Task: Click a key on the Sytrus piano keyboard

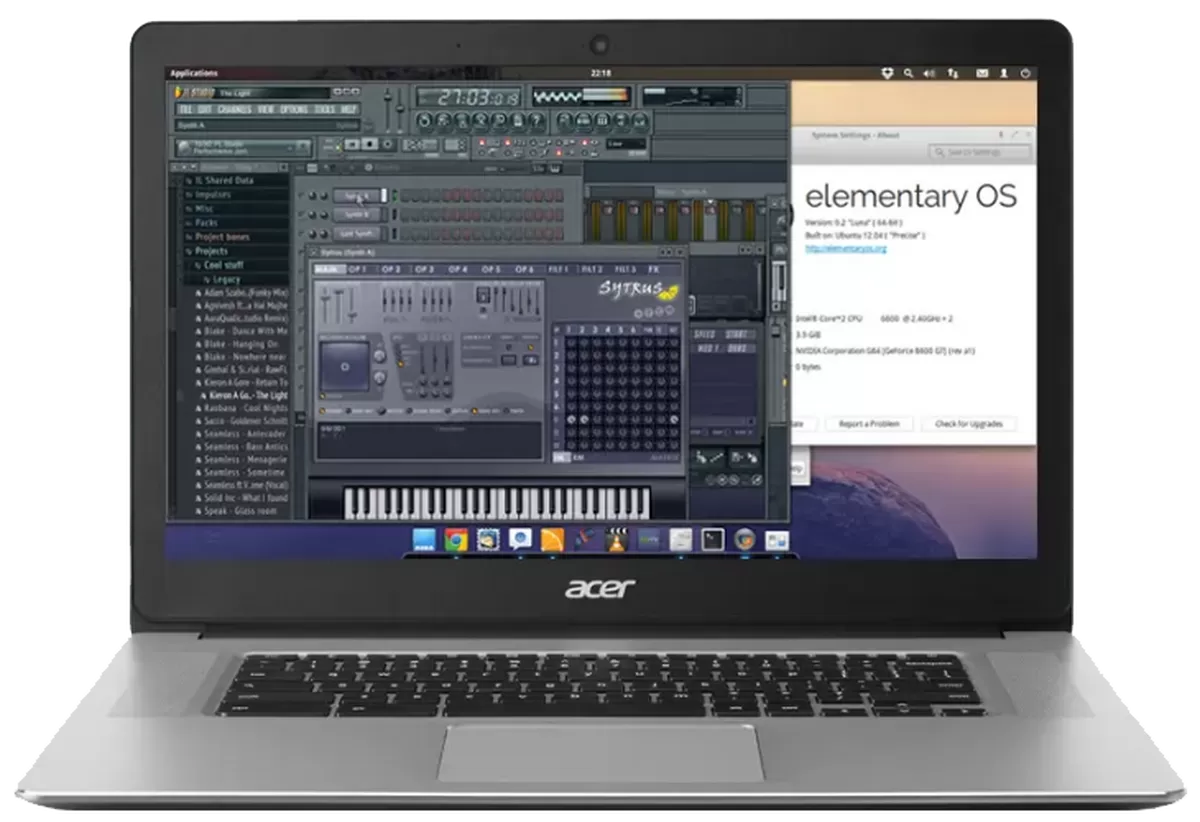Action: click(496, 503)
